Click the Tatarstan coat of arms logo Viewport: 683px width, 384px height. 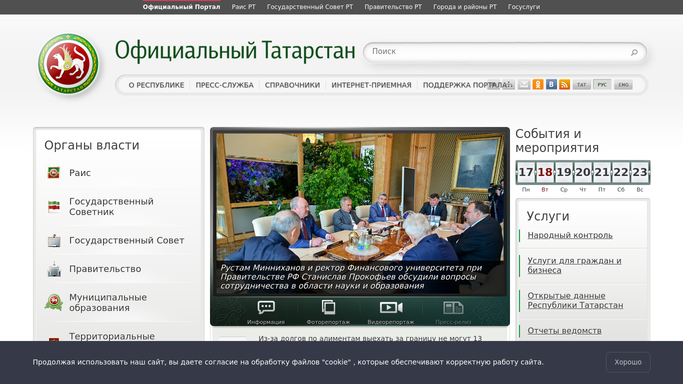click(68, 64)
